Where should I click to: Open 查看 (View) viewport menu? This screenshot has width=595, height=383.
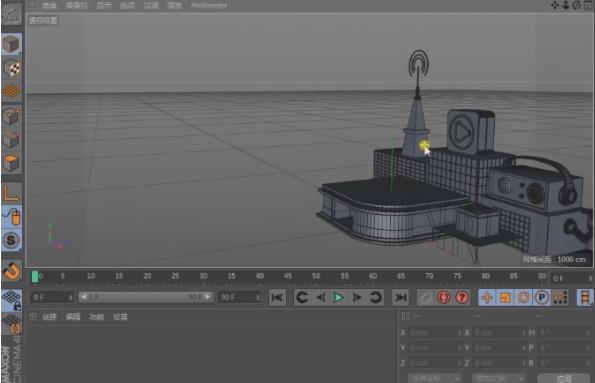[x=49, y=5]
